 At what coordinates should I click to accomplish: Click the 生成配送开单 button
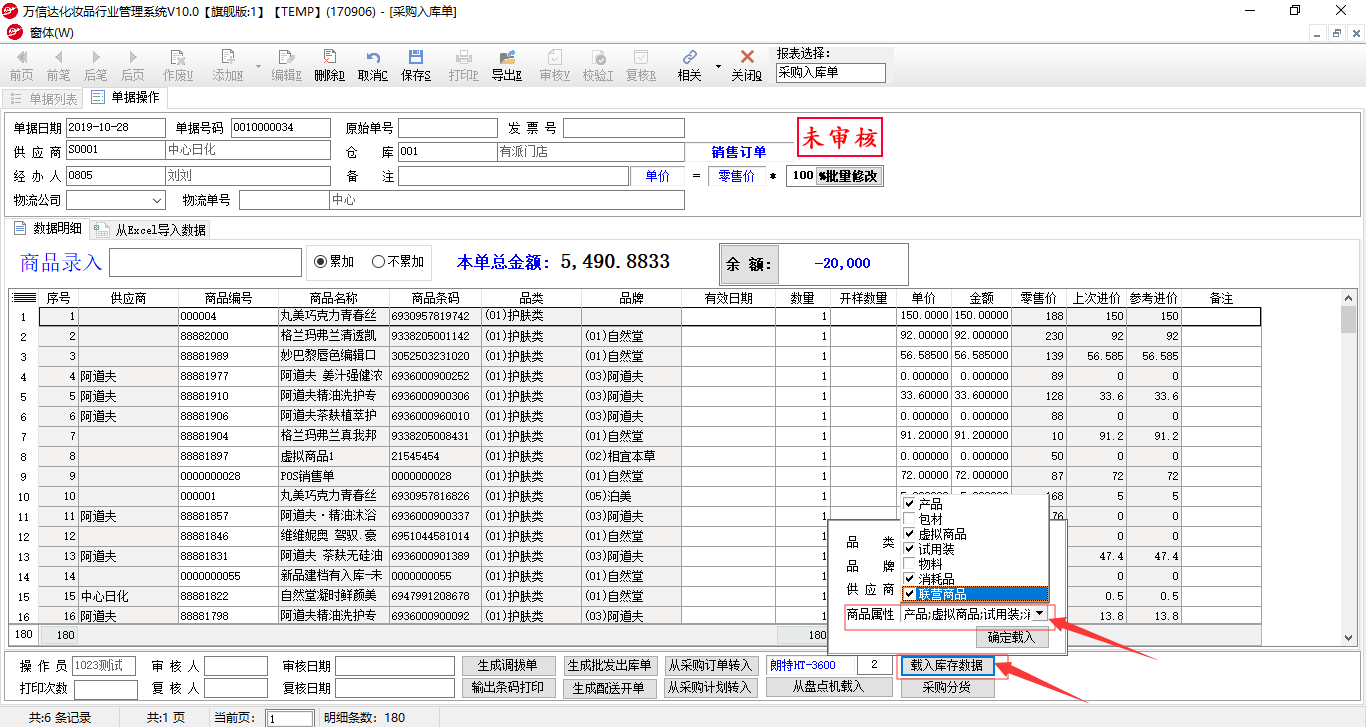[x=610, y=688]
